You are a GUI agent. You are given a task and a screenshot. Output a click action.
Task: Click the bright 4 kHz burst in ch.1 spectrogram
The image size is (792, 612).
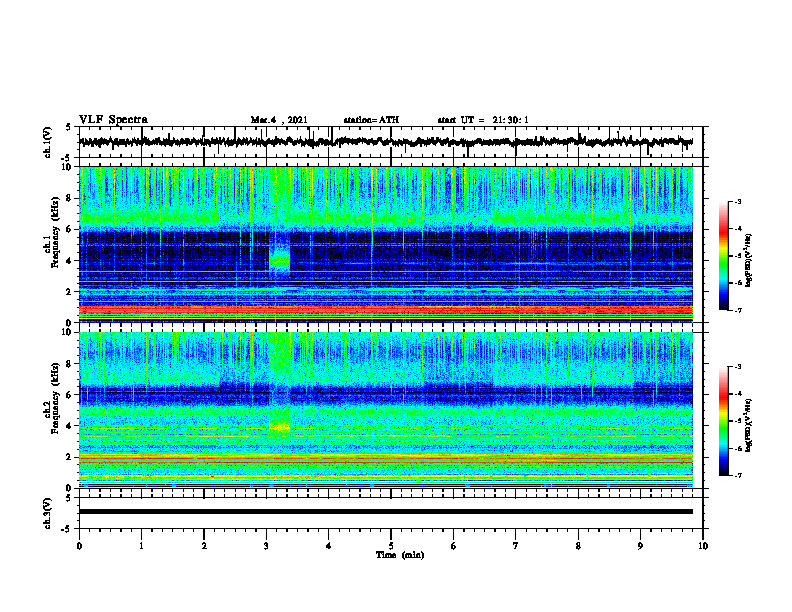pos(279,260)
